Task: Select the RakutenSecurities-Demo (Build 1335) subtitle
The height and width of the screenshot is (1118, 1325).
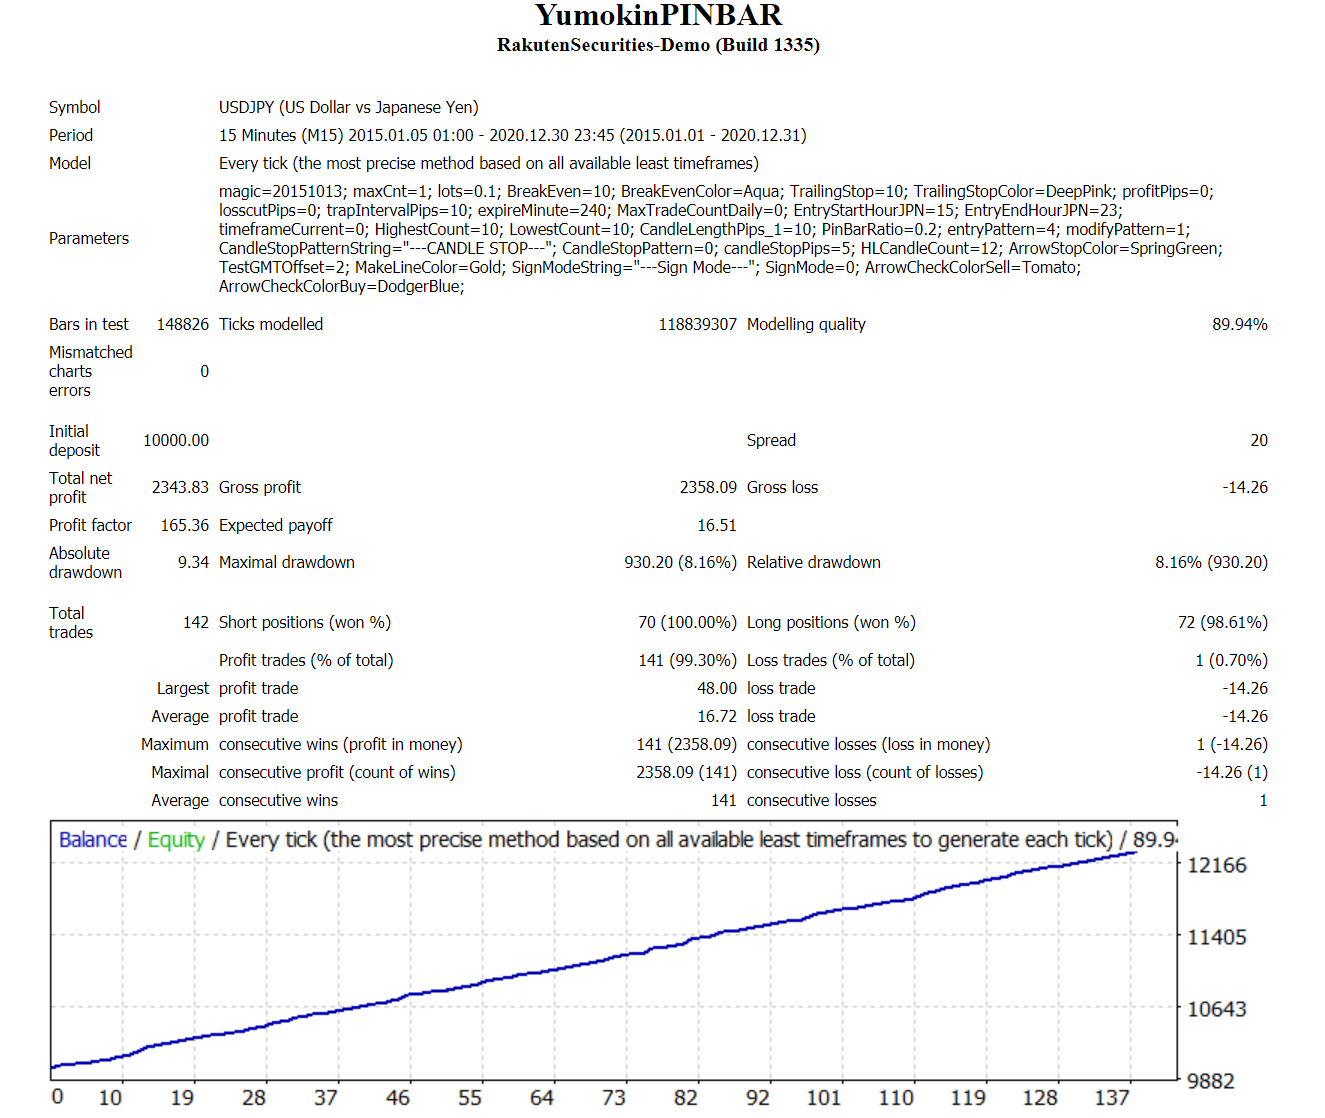Action: coord(658,45)
